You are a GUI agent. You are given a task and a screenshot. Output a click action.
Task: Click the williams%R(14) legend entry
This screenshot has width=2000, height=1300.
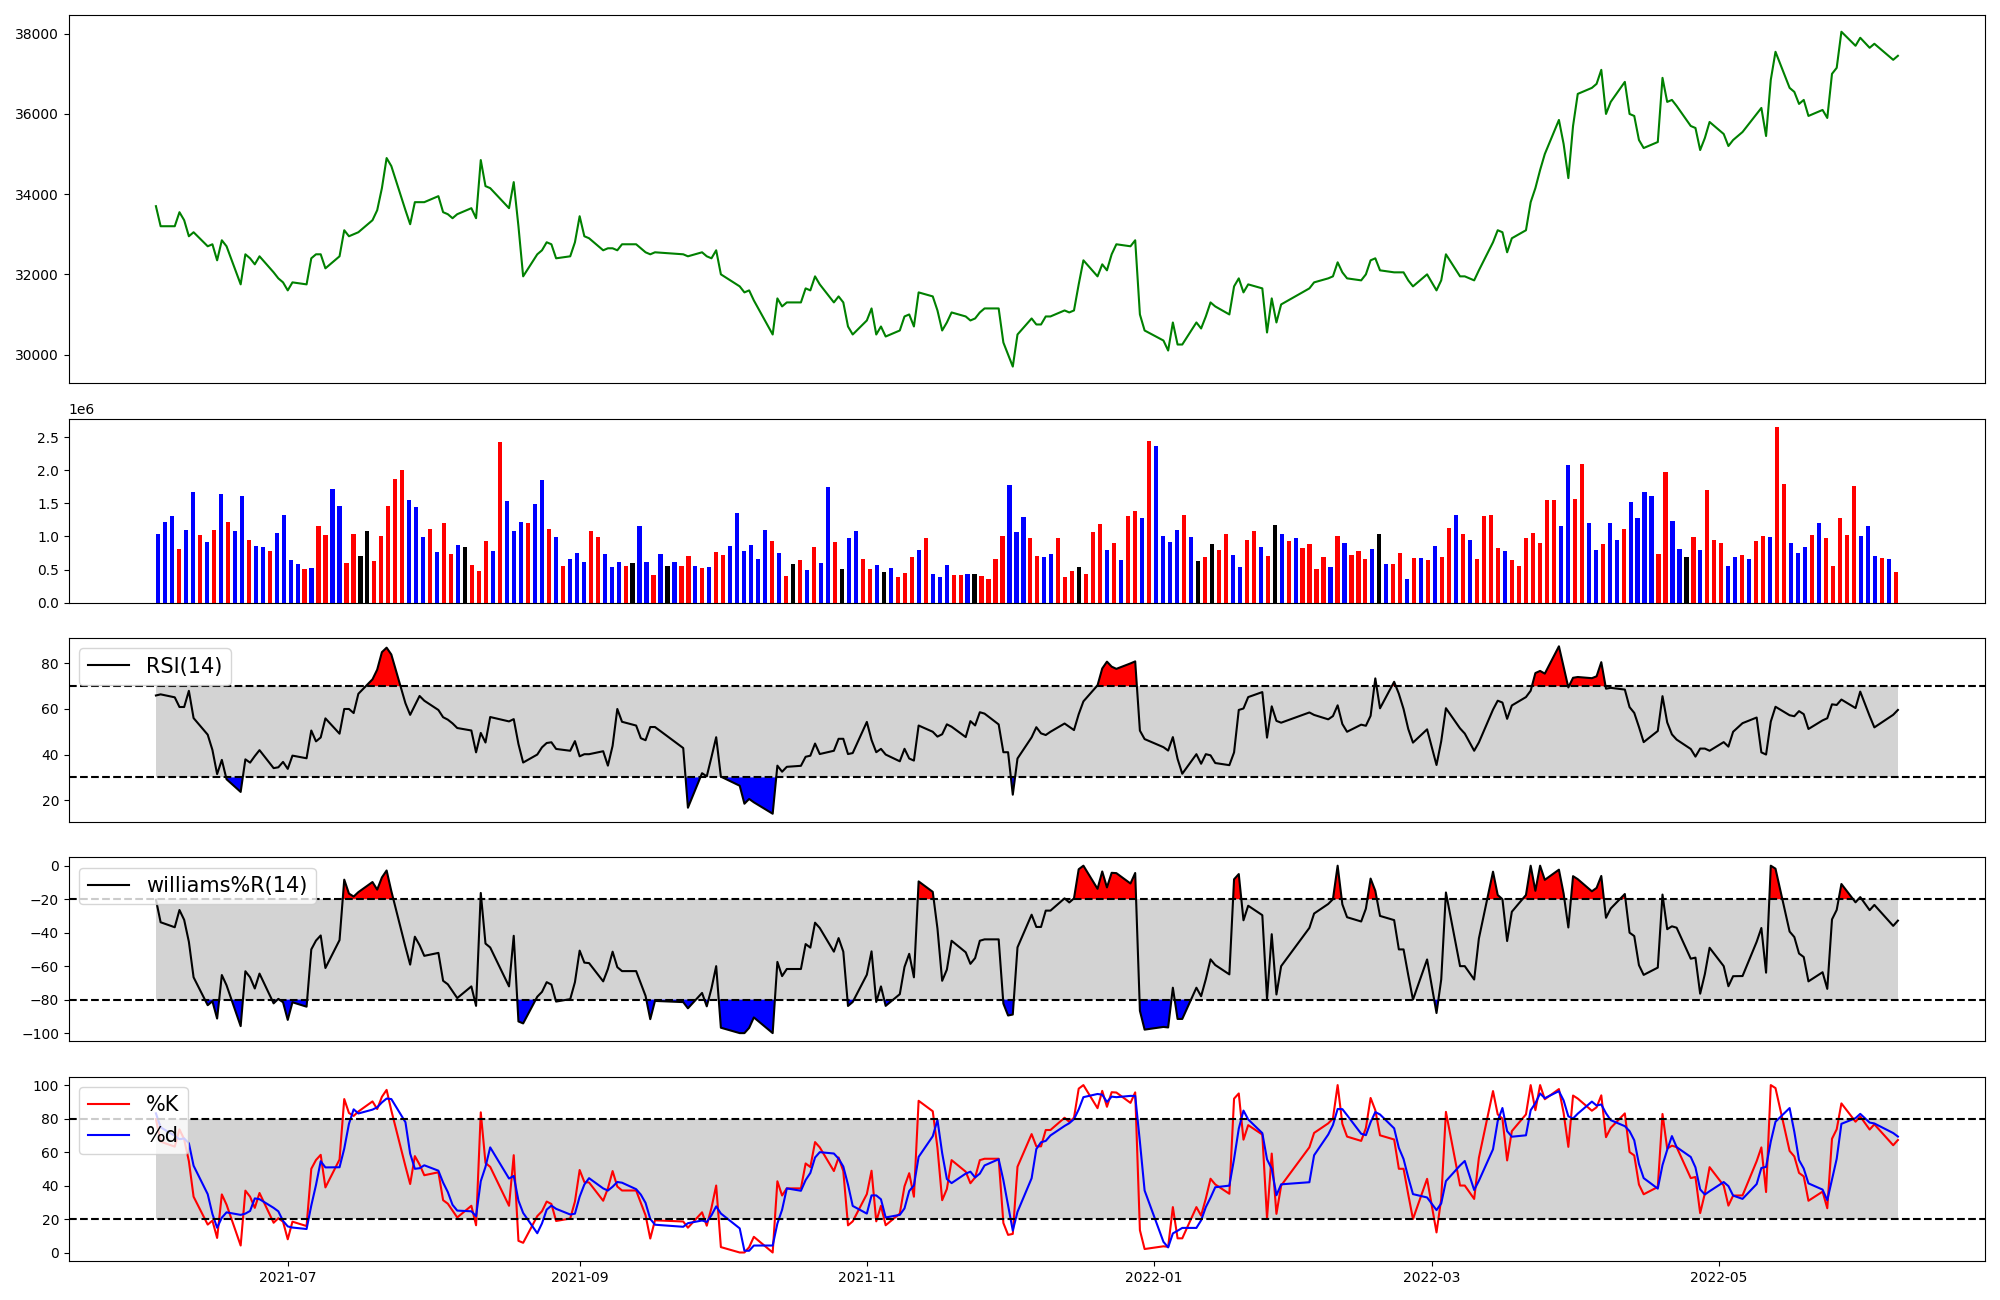click(x=226, y=885)
